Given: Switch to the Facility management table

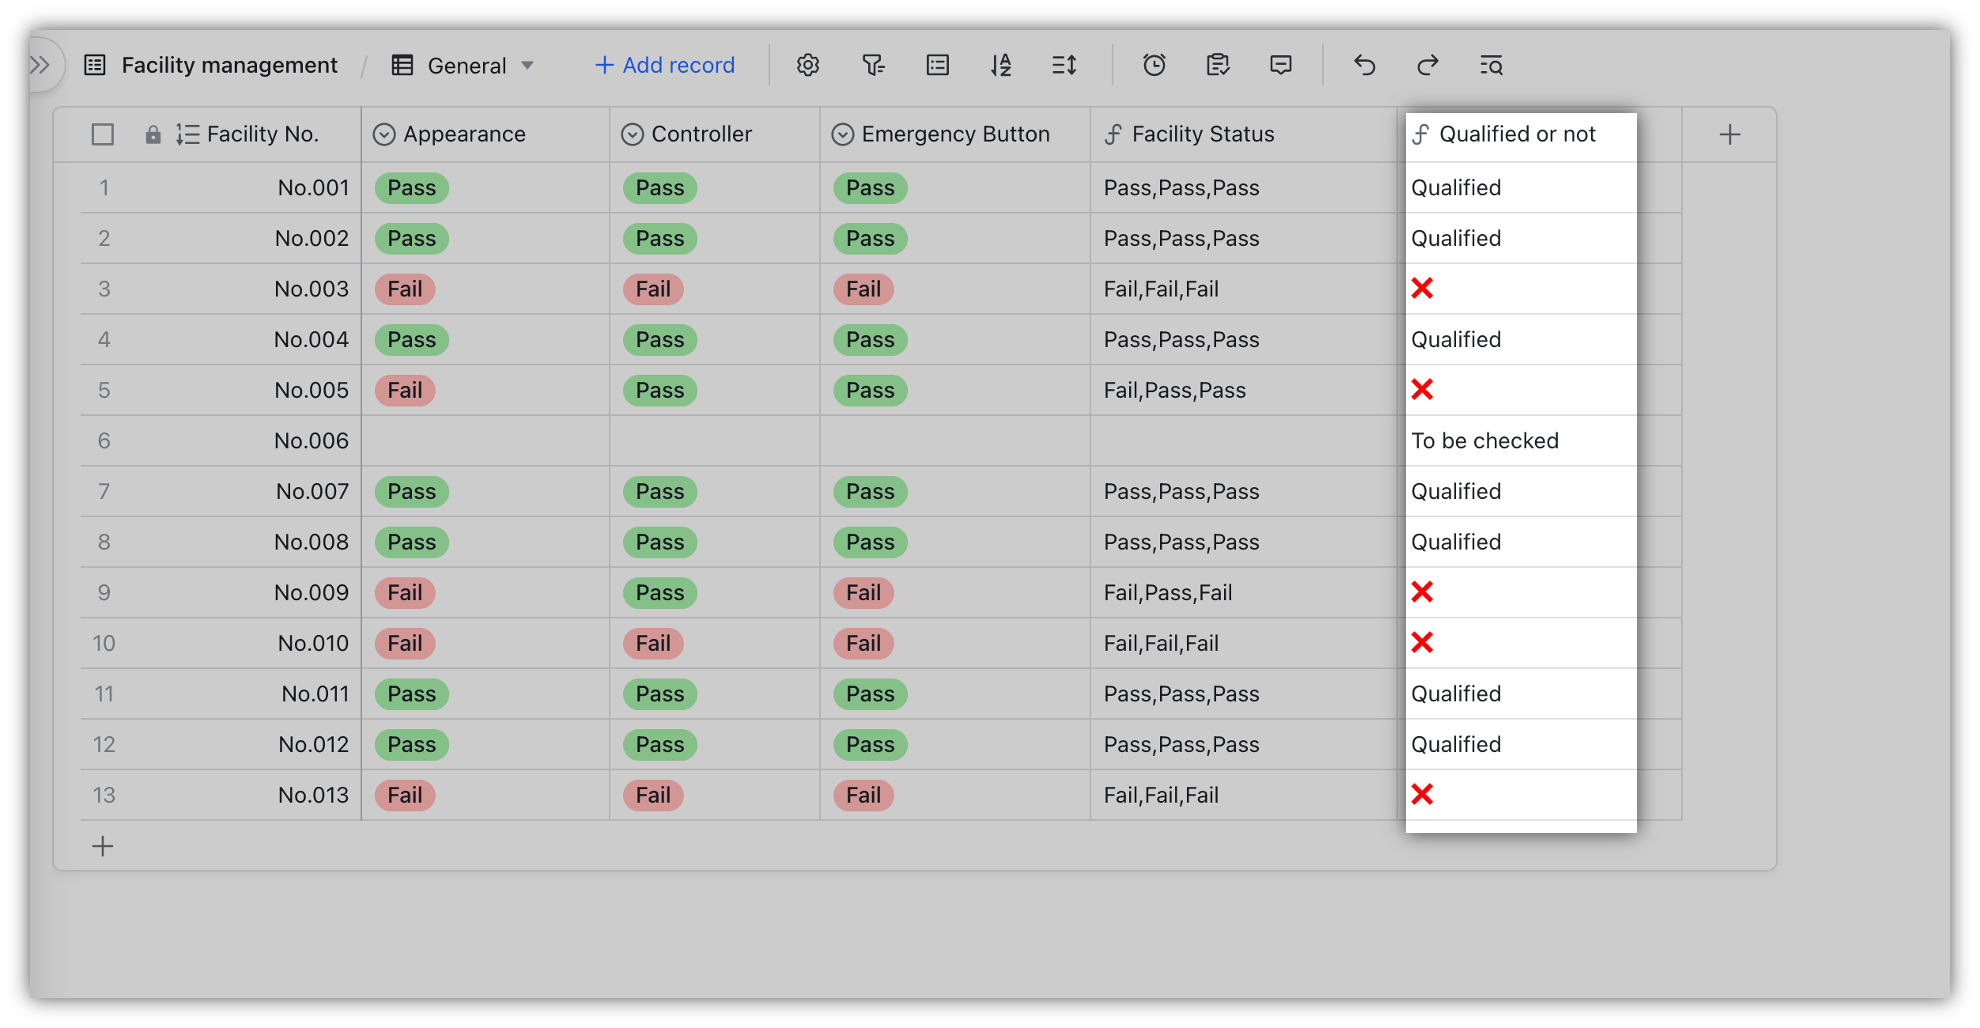Looking at the screenshot, I should pos(228,65).
